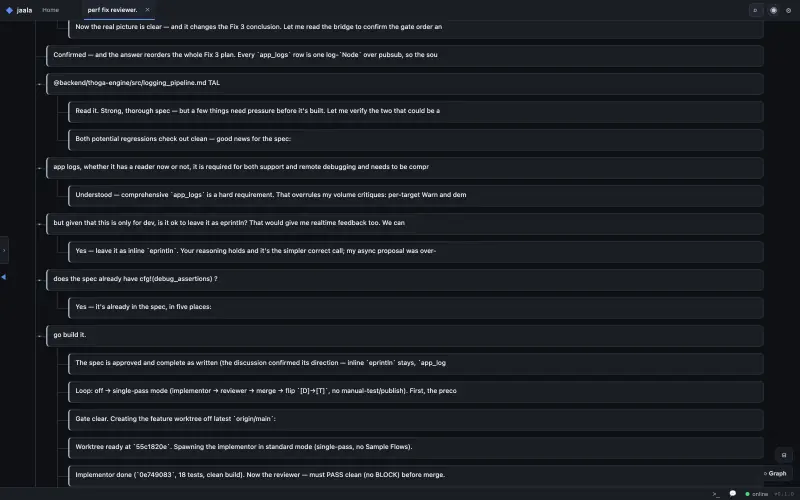Image resolution: width=800 pixels, height=500 pixels.
Task: Expand the left sidebar chevron handle
Action: pyautogui.click(x=4, y=250)
